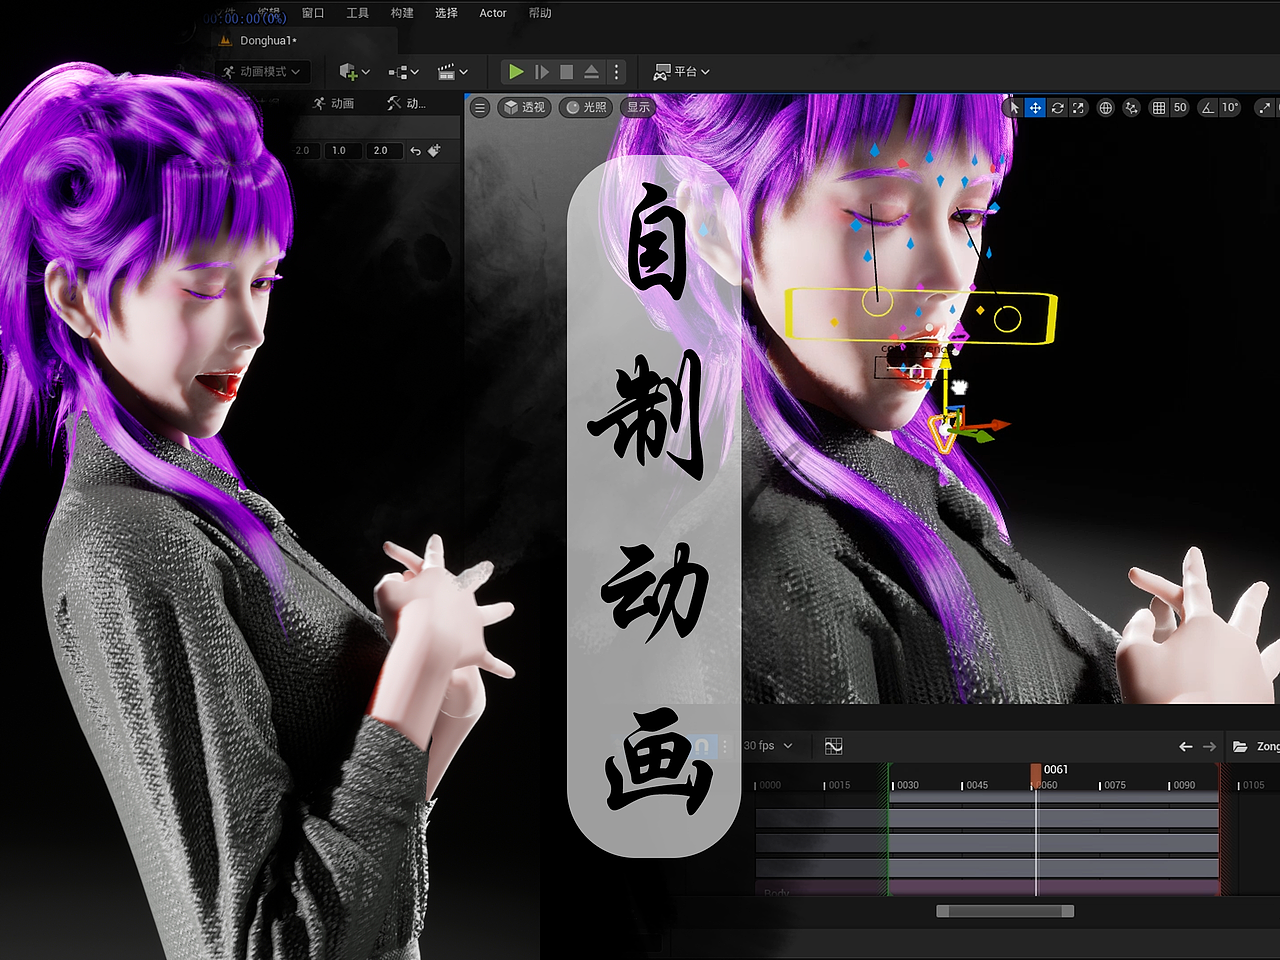The image size is (1280, 960).
Task: Switch to the Donghua1 level tab
Action: pyautogui.click(x=267, y=41)
